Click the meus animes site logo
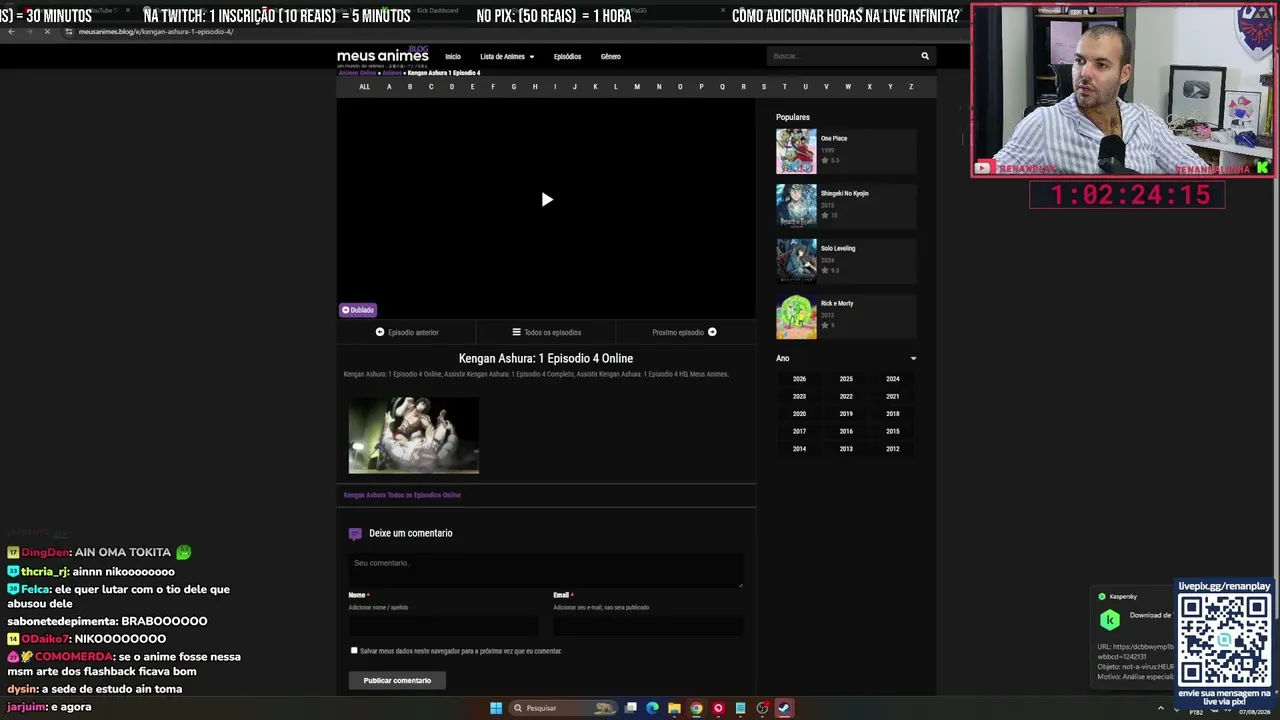The height and width of the screenshot is (720, 1280). (x=383, y=56)
